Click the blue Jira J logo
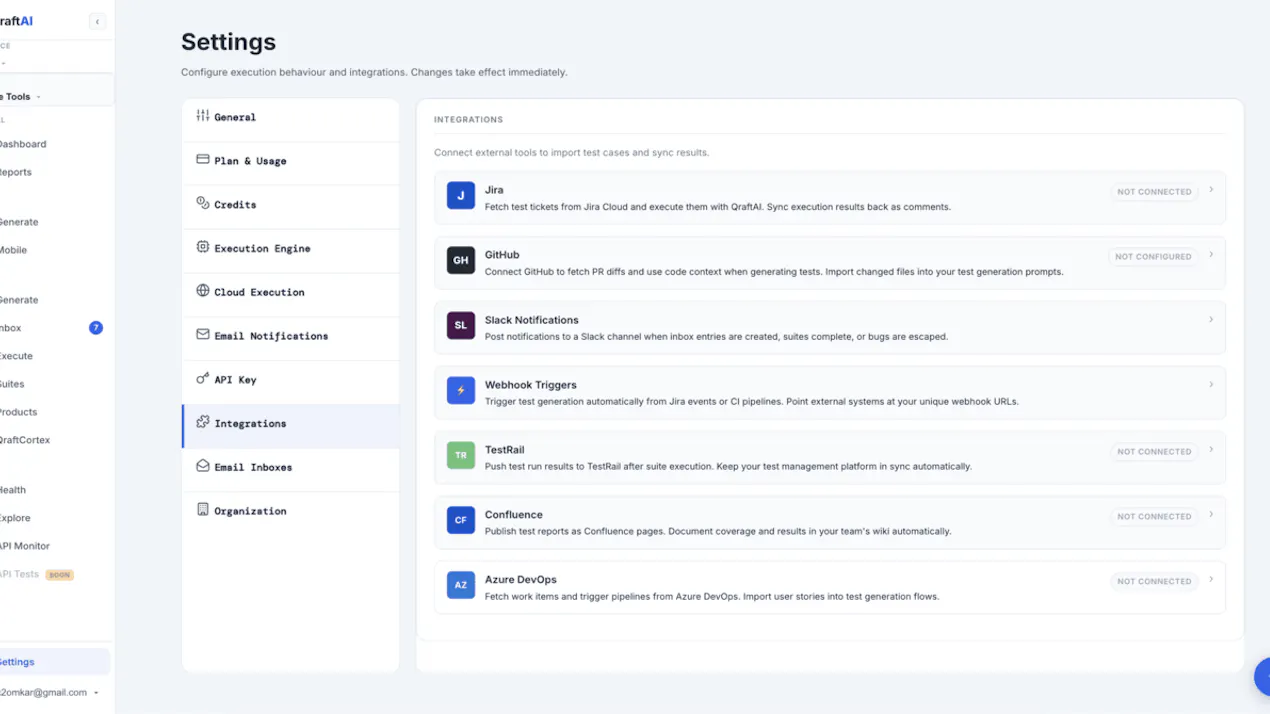The image size is (1270, 714). pos(461,196)
